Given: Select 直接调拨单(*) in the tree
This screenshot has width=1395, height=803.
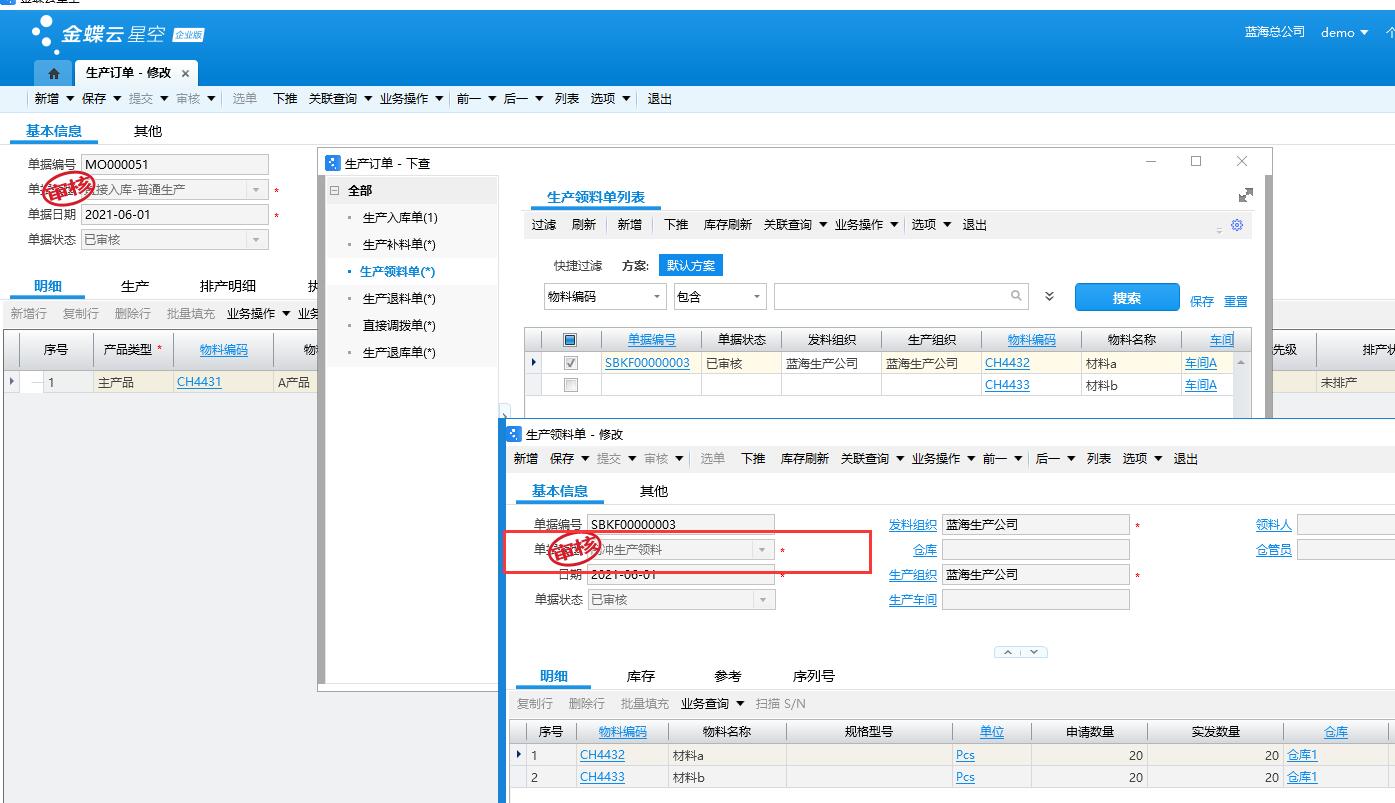Looking at the screenshot, I should [399, 325].
